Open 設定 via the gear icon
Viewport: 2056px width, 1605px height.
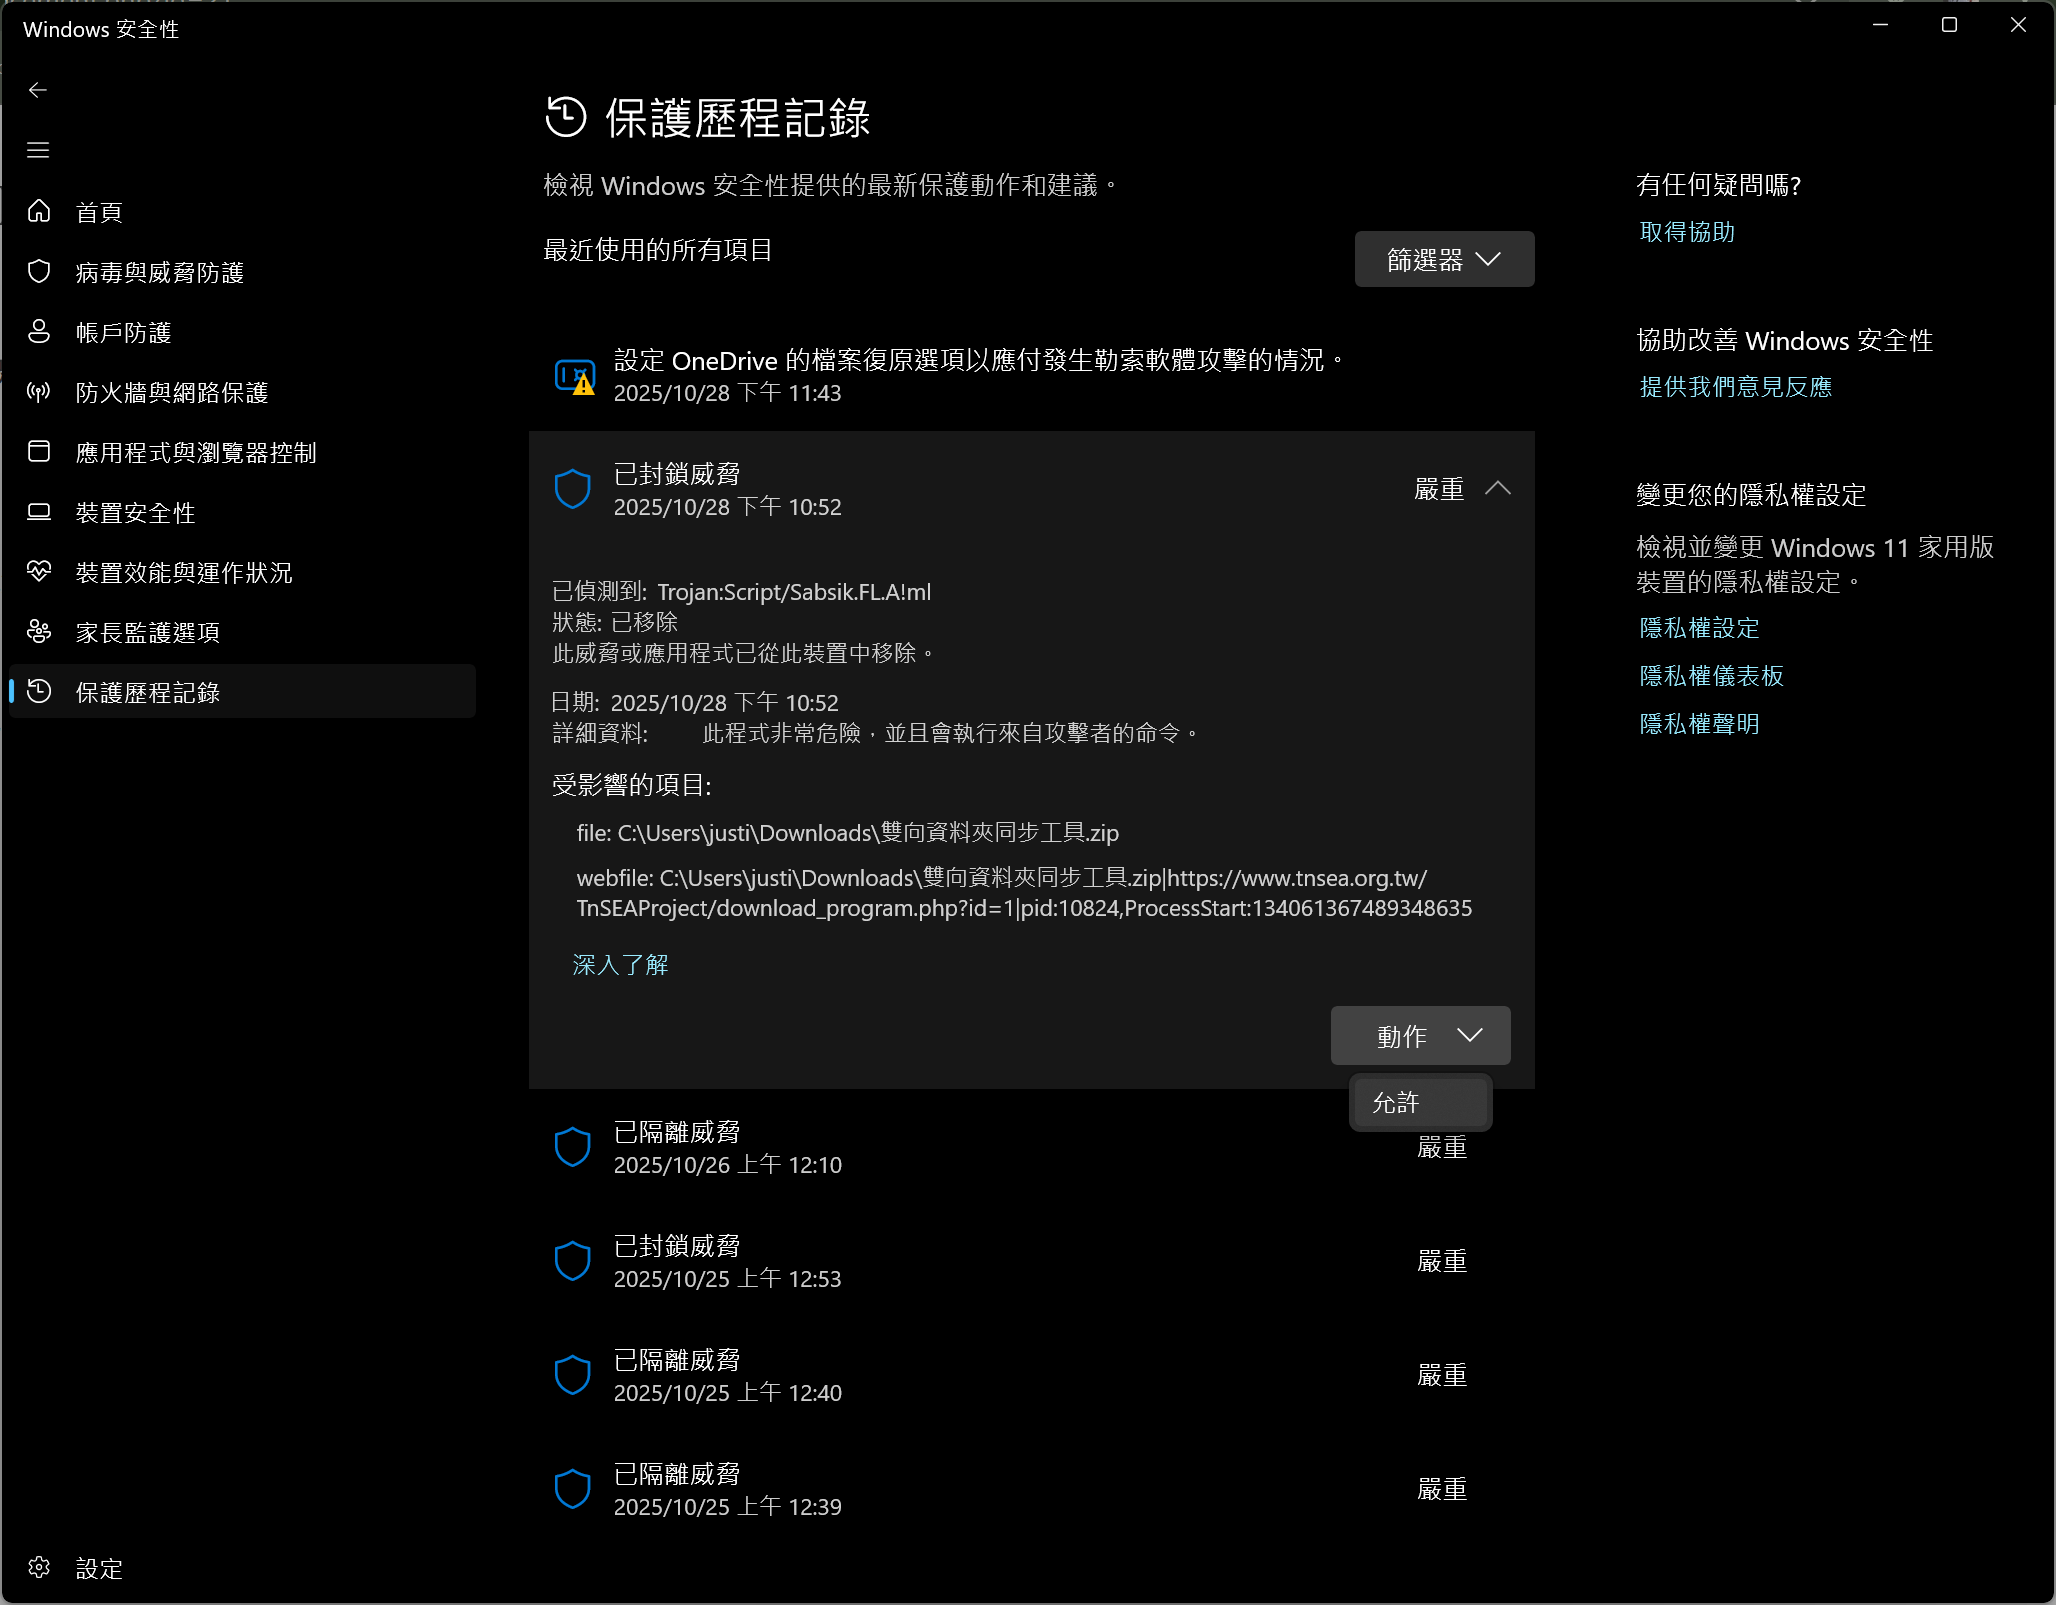click(39, 1568)
